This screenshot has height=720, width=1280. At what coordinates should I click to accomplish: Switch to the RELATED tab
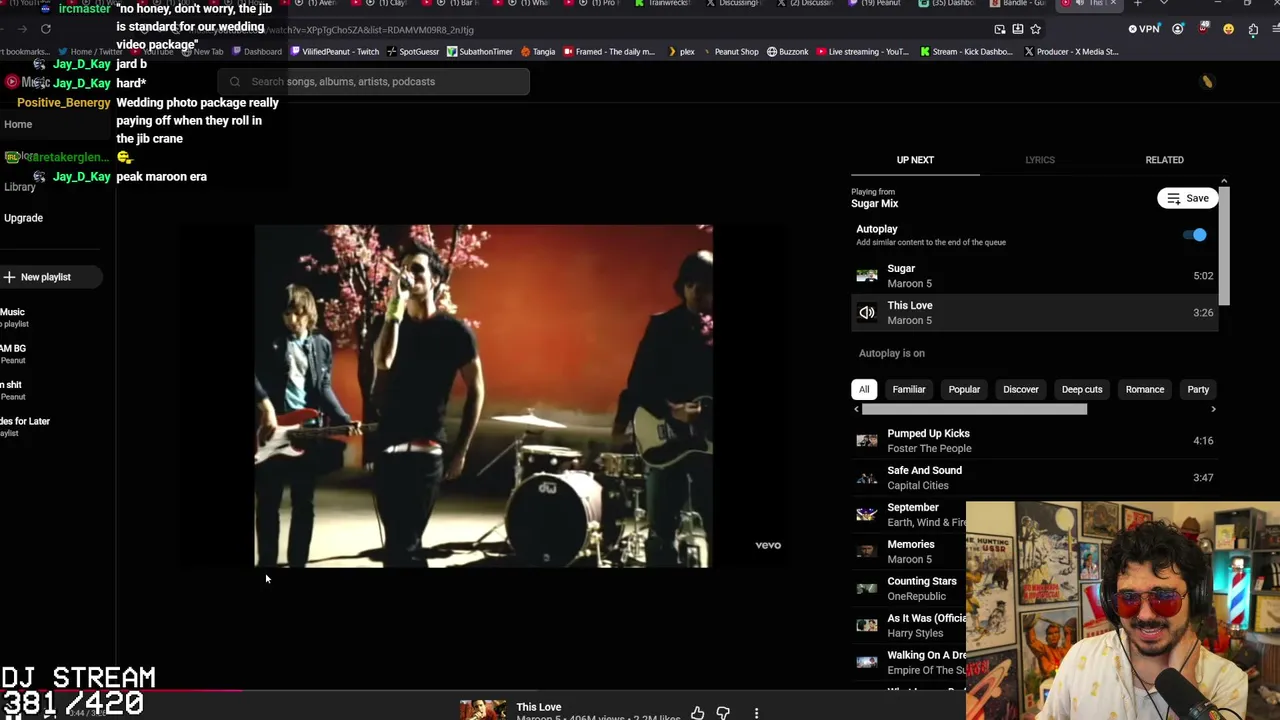tap(1164, 160)
